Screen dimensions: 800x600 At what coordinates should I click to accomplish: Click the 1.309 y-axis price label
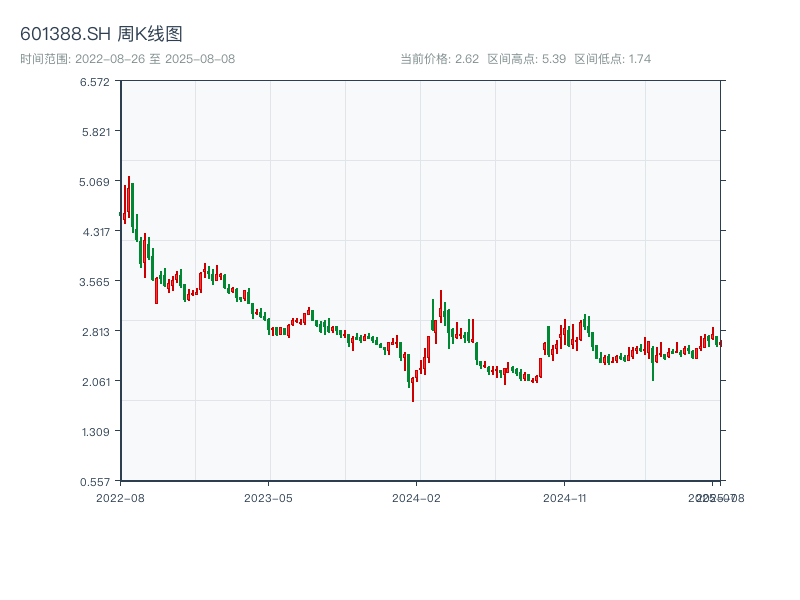click(95, 432)
